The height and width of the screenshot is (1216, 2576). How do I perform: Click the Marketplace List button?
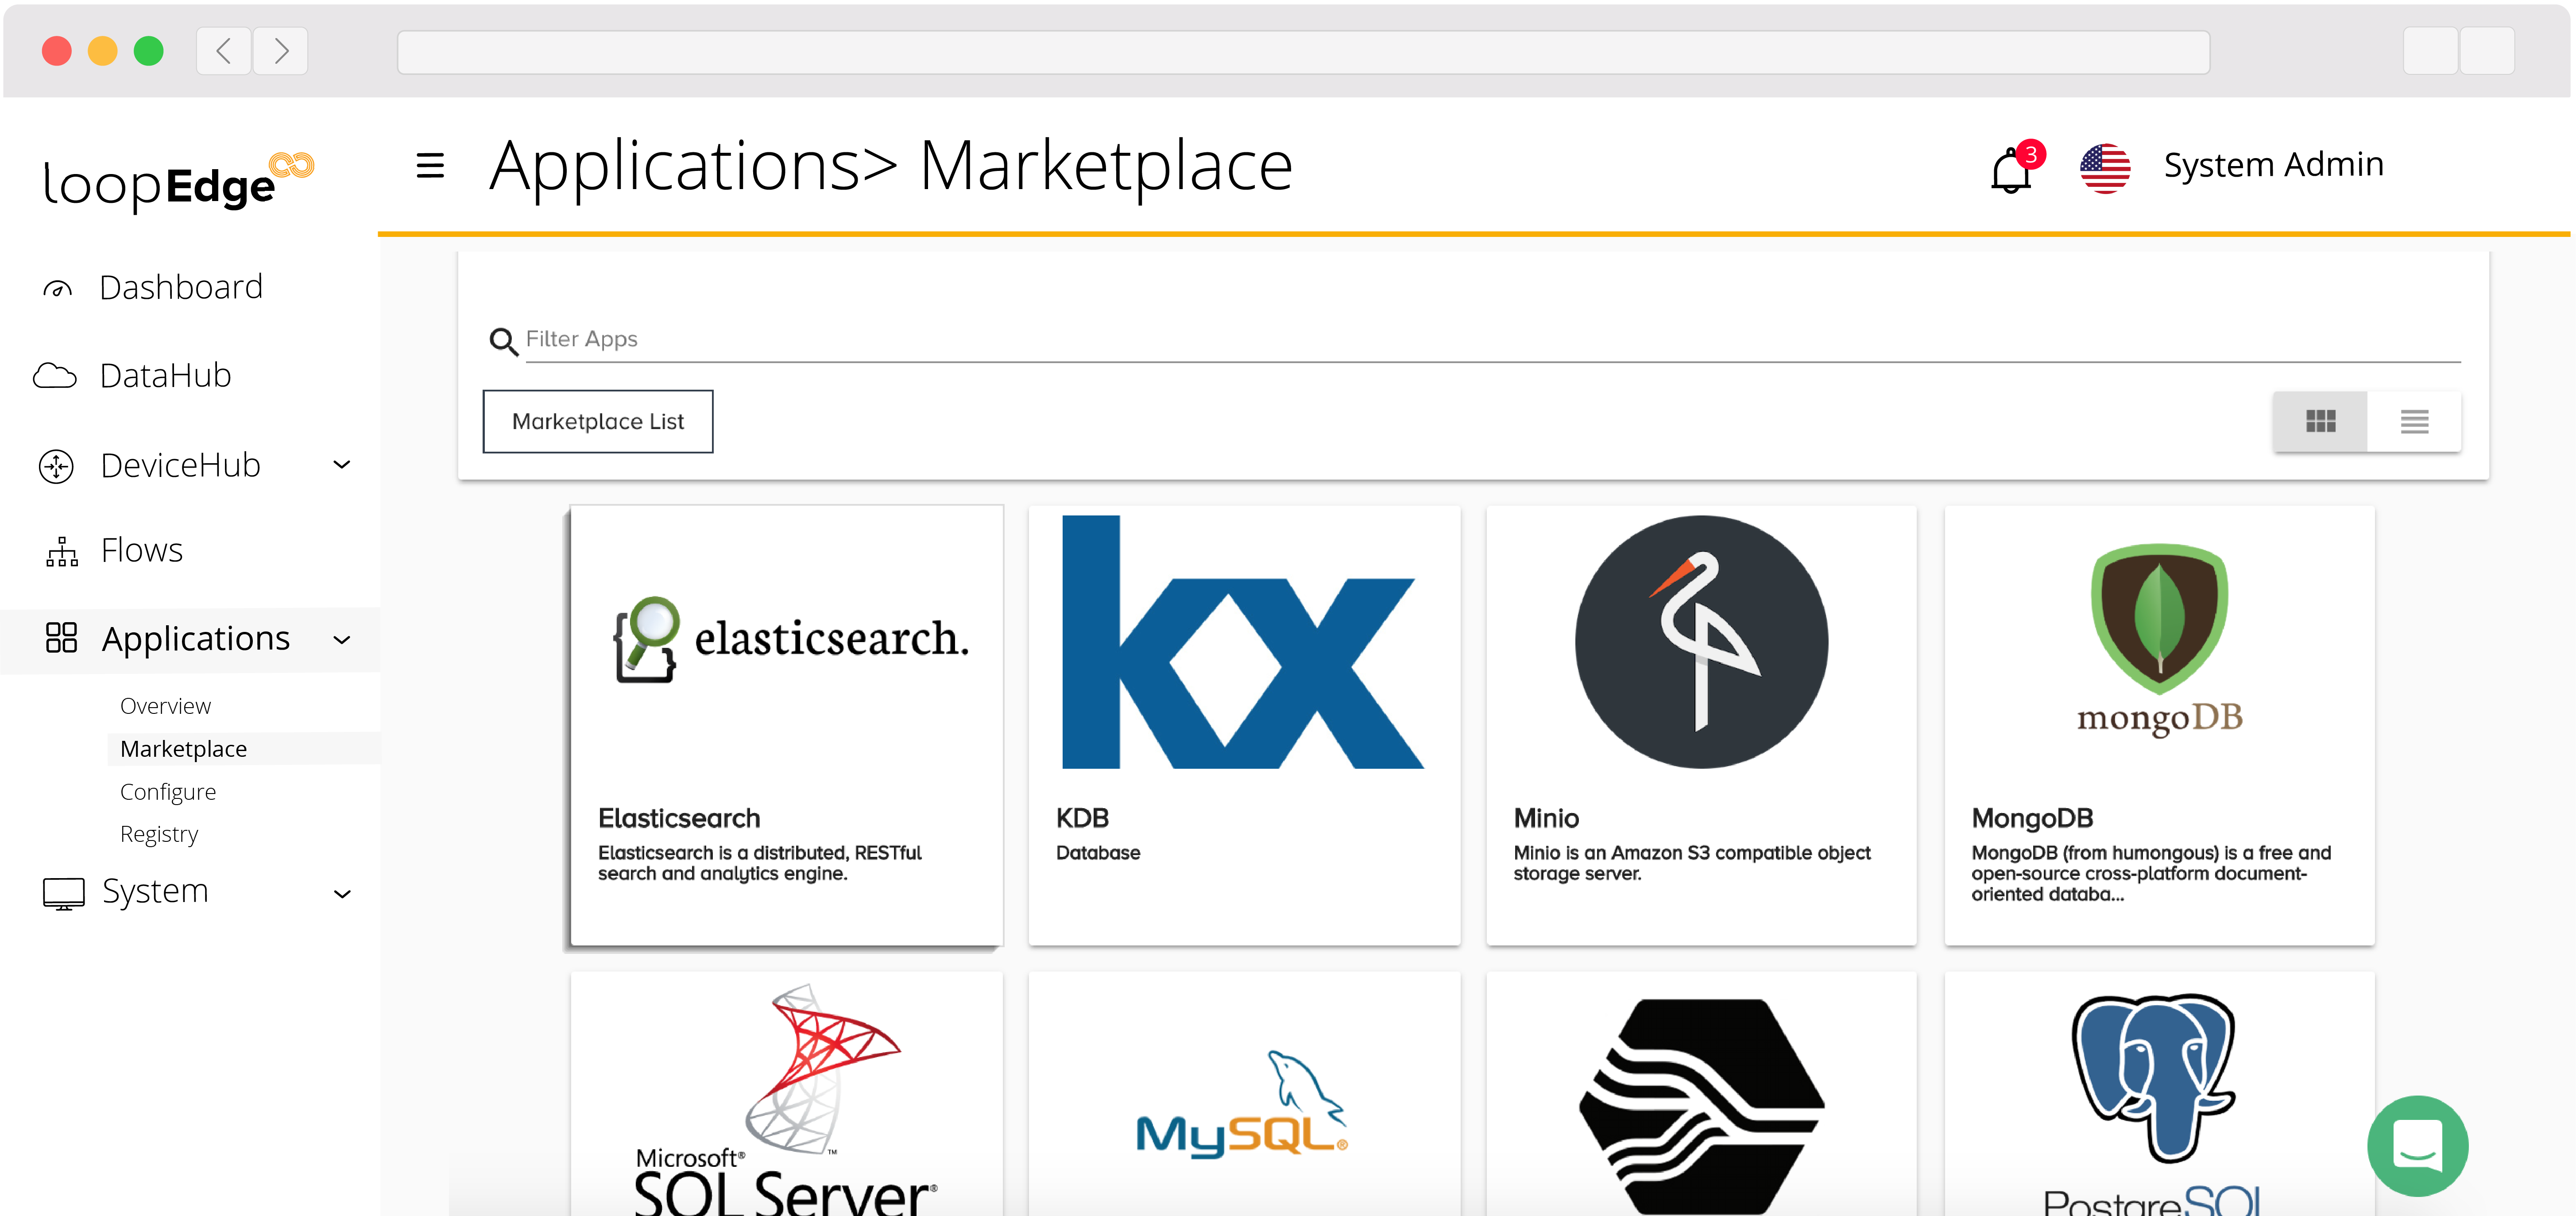coord(598,422)
